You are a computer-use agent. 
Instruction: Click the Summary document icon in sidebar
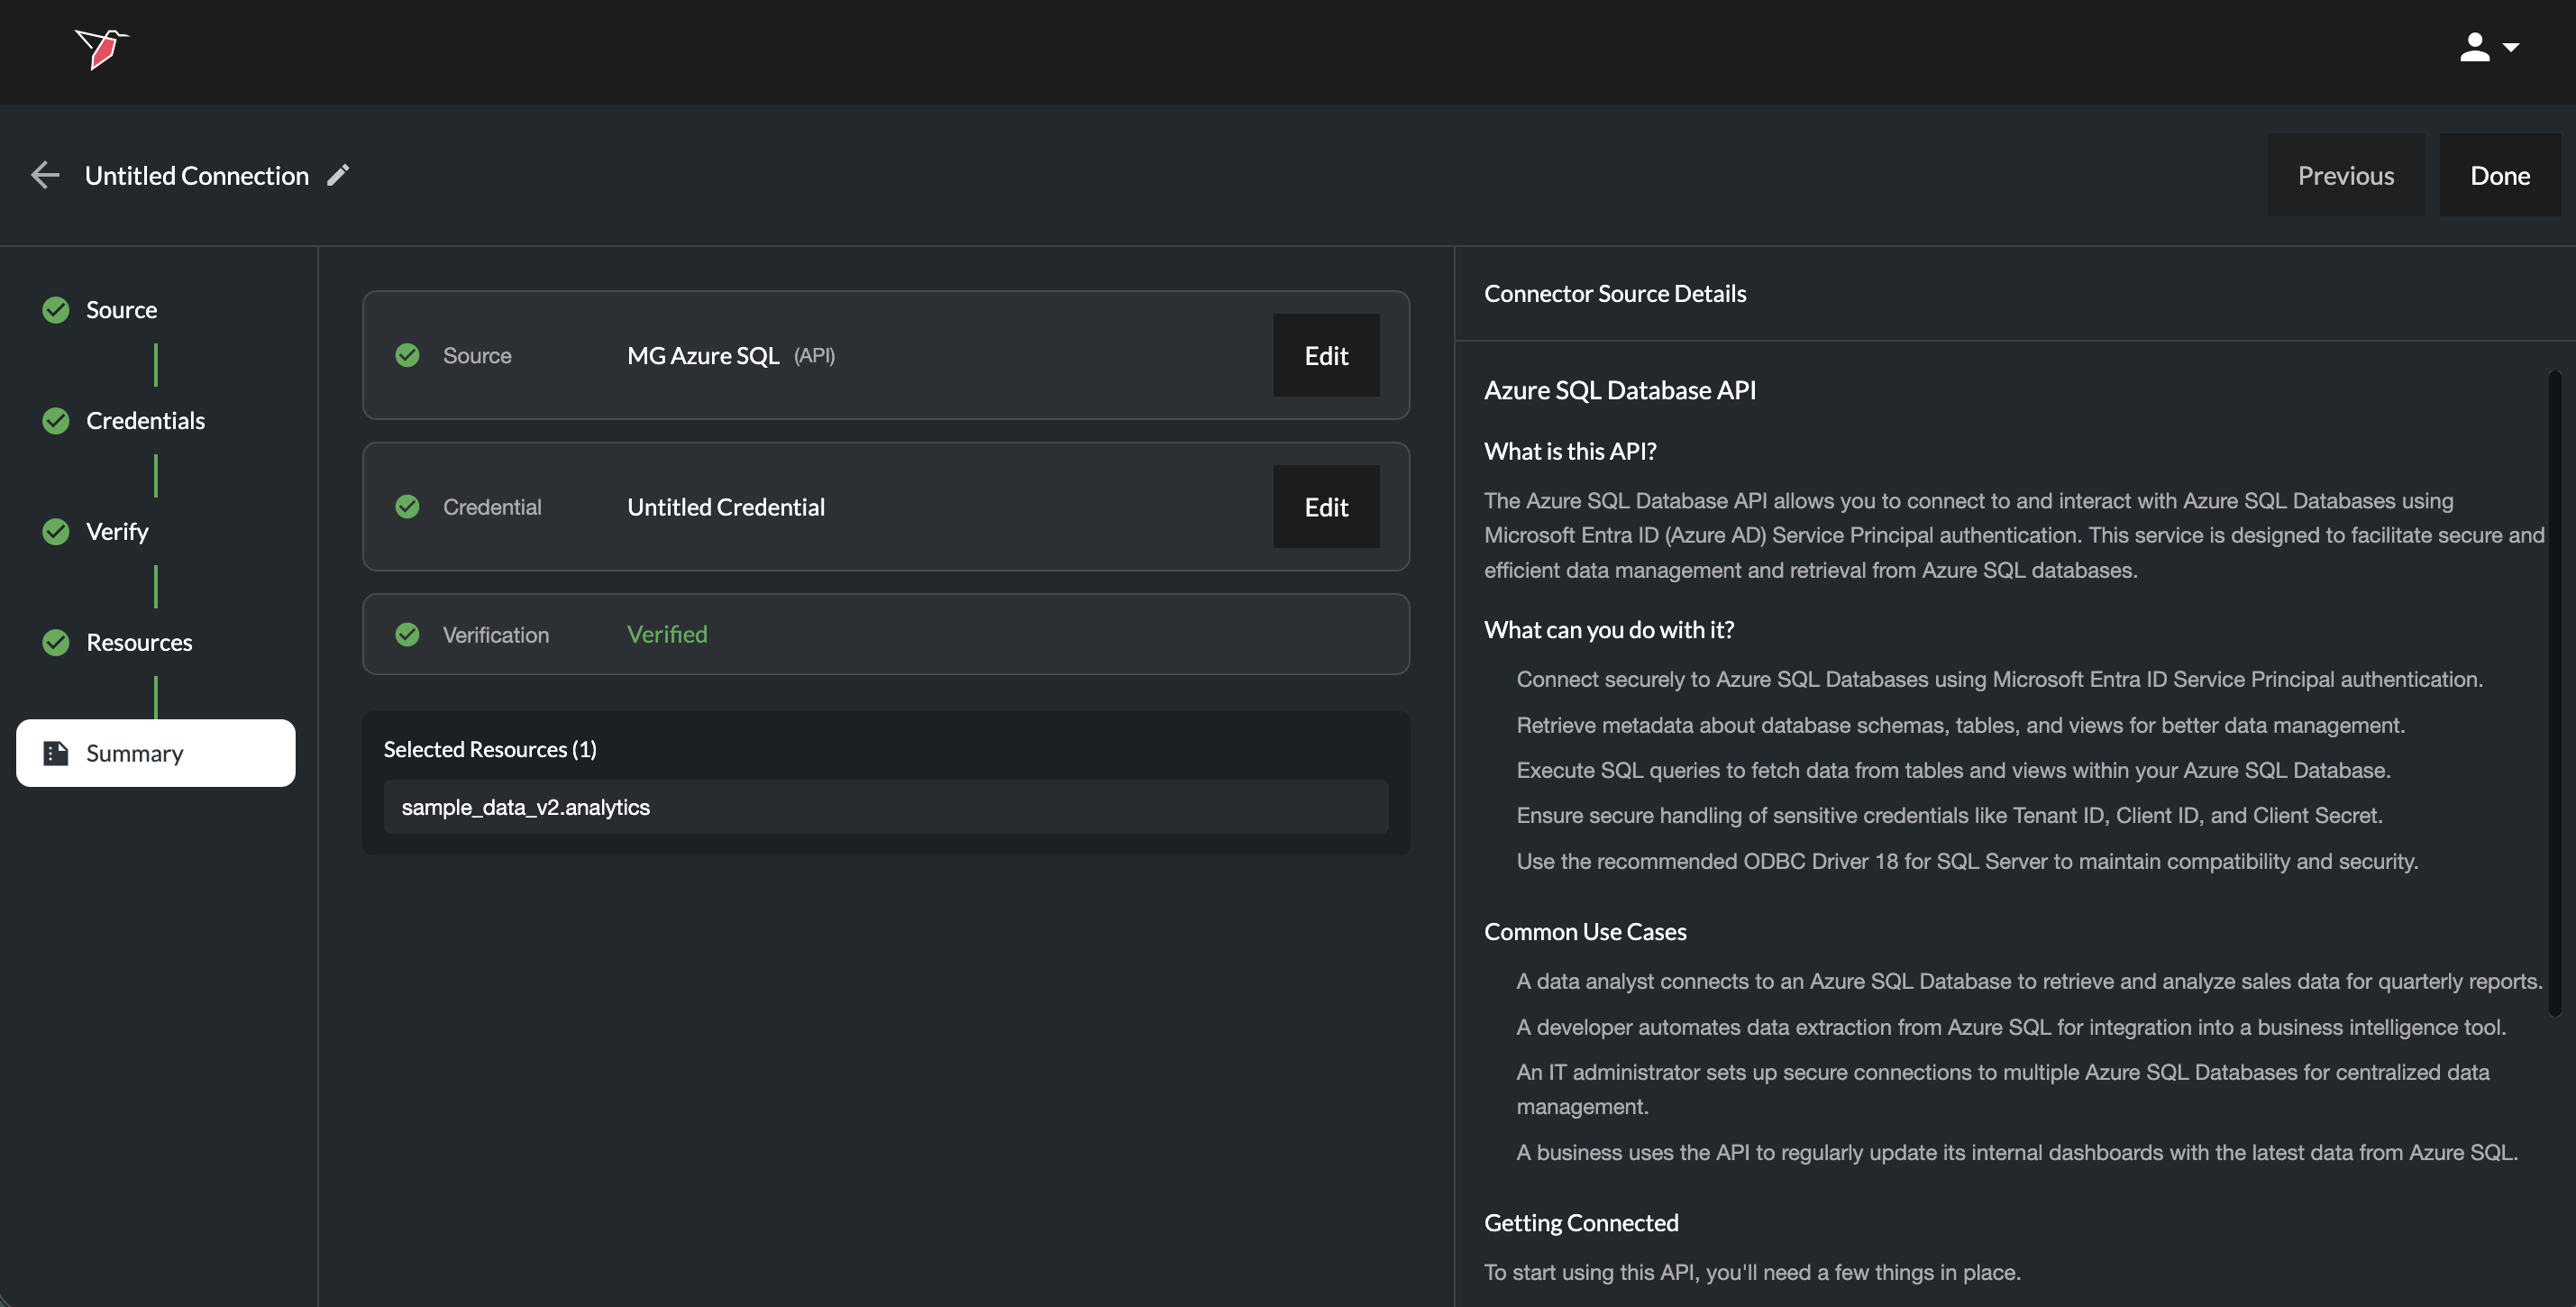(x=56, y=753)
